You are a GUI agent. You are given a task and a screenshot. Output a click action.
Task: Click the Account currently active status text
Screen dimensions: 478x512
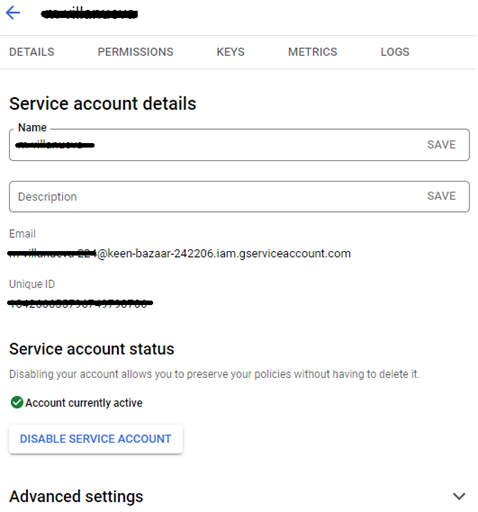(x=84, y=403)
